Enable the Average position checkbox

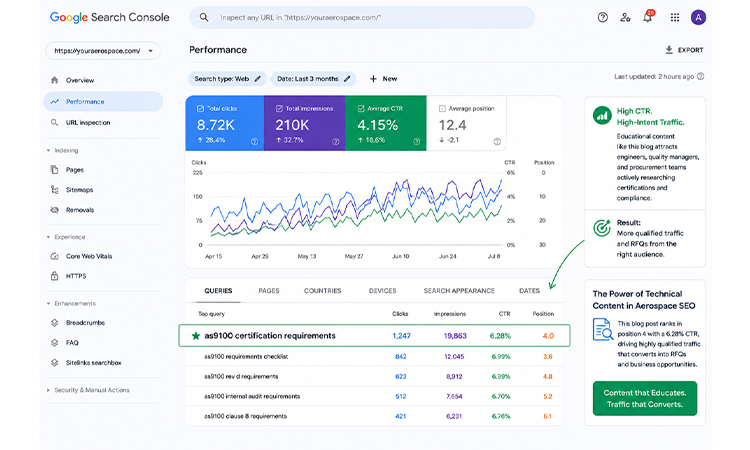tap(442, 109)
